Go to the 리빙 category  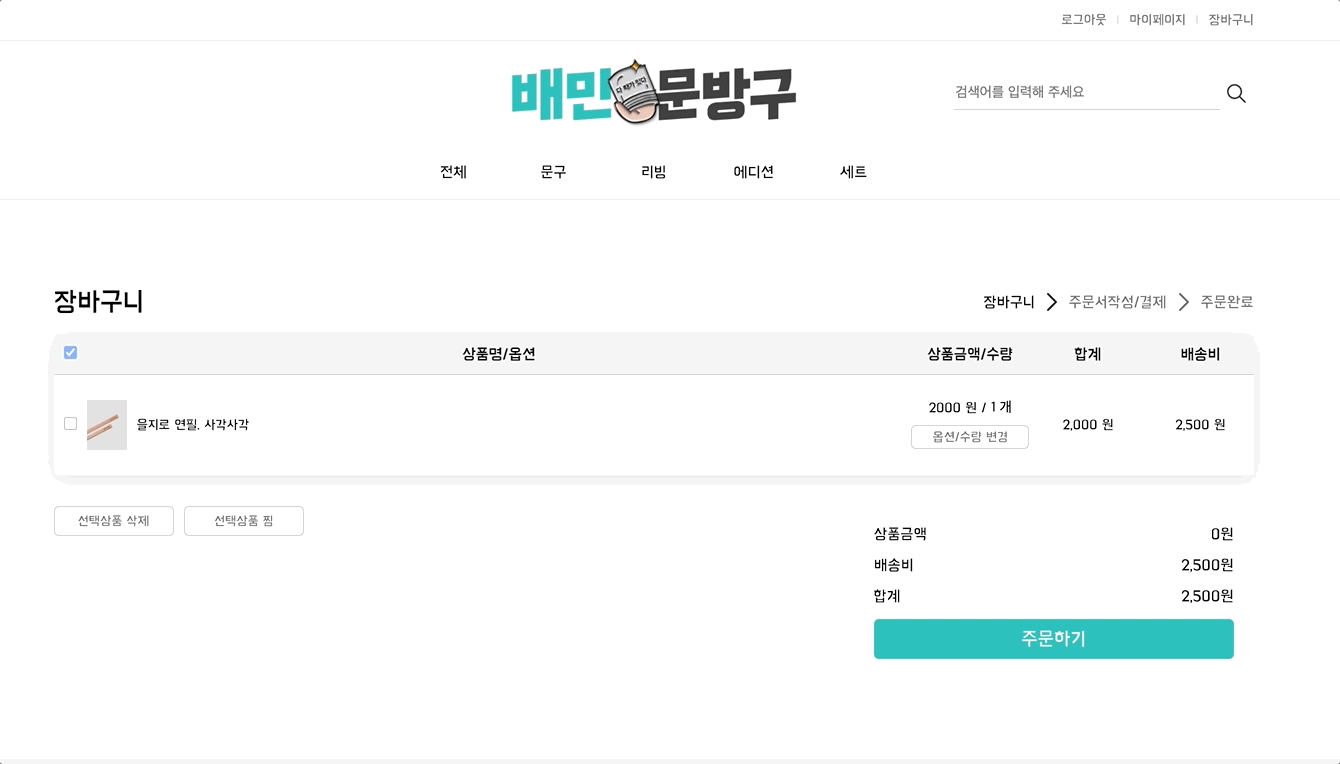point(653,172)
